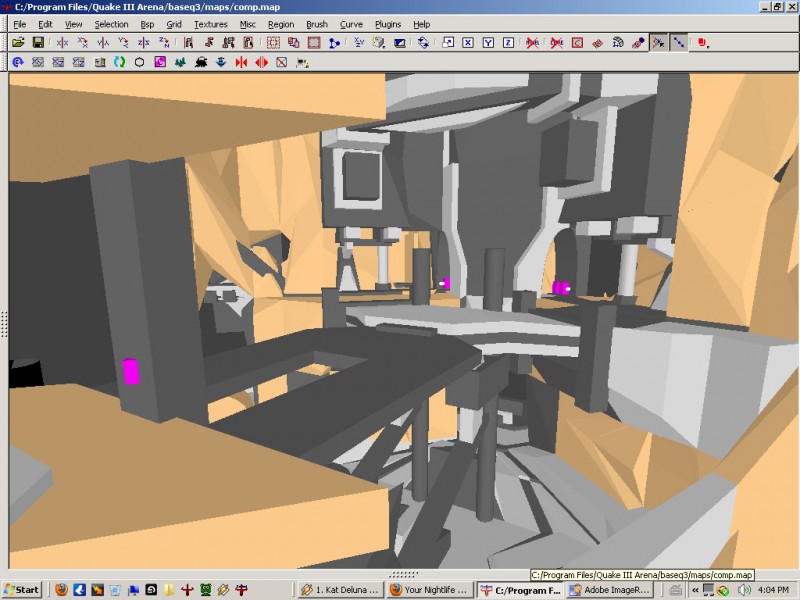Click the square with red diagonal icon

pos(282,62)
